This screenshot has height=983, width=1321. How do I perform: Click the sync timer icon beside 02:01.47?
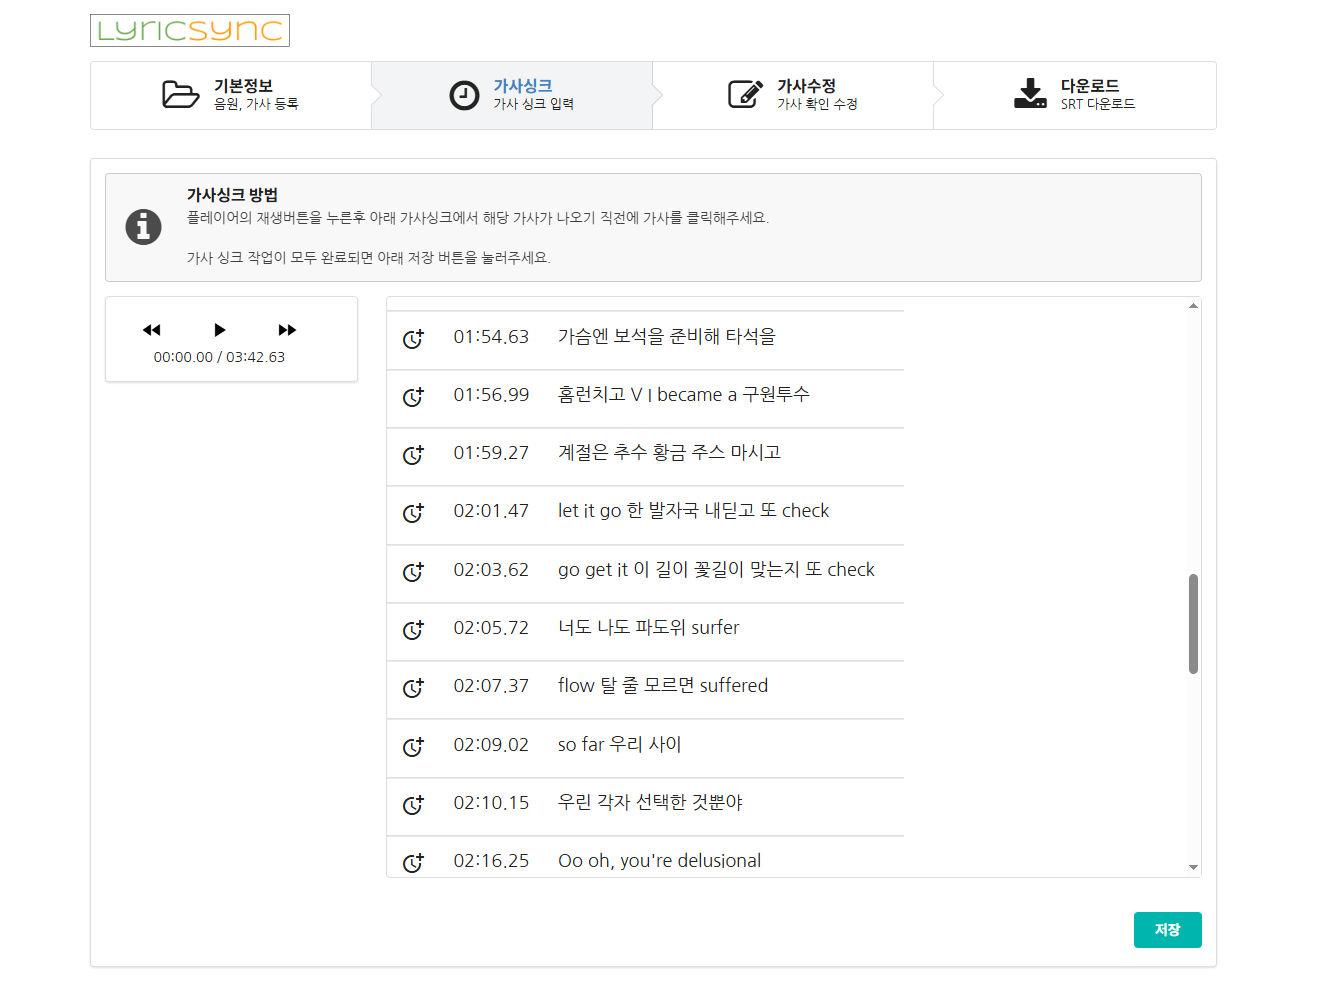tap(413, 513)
